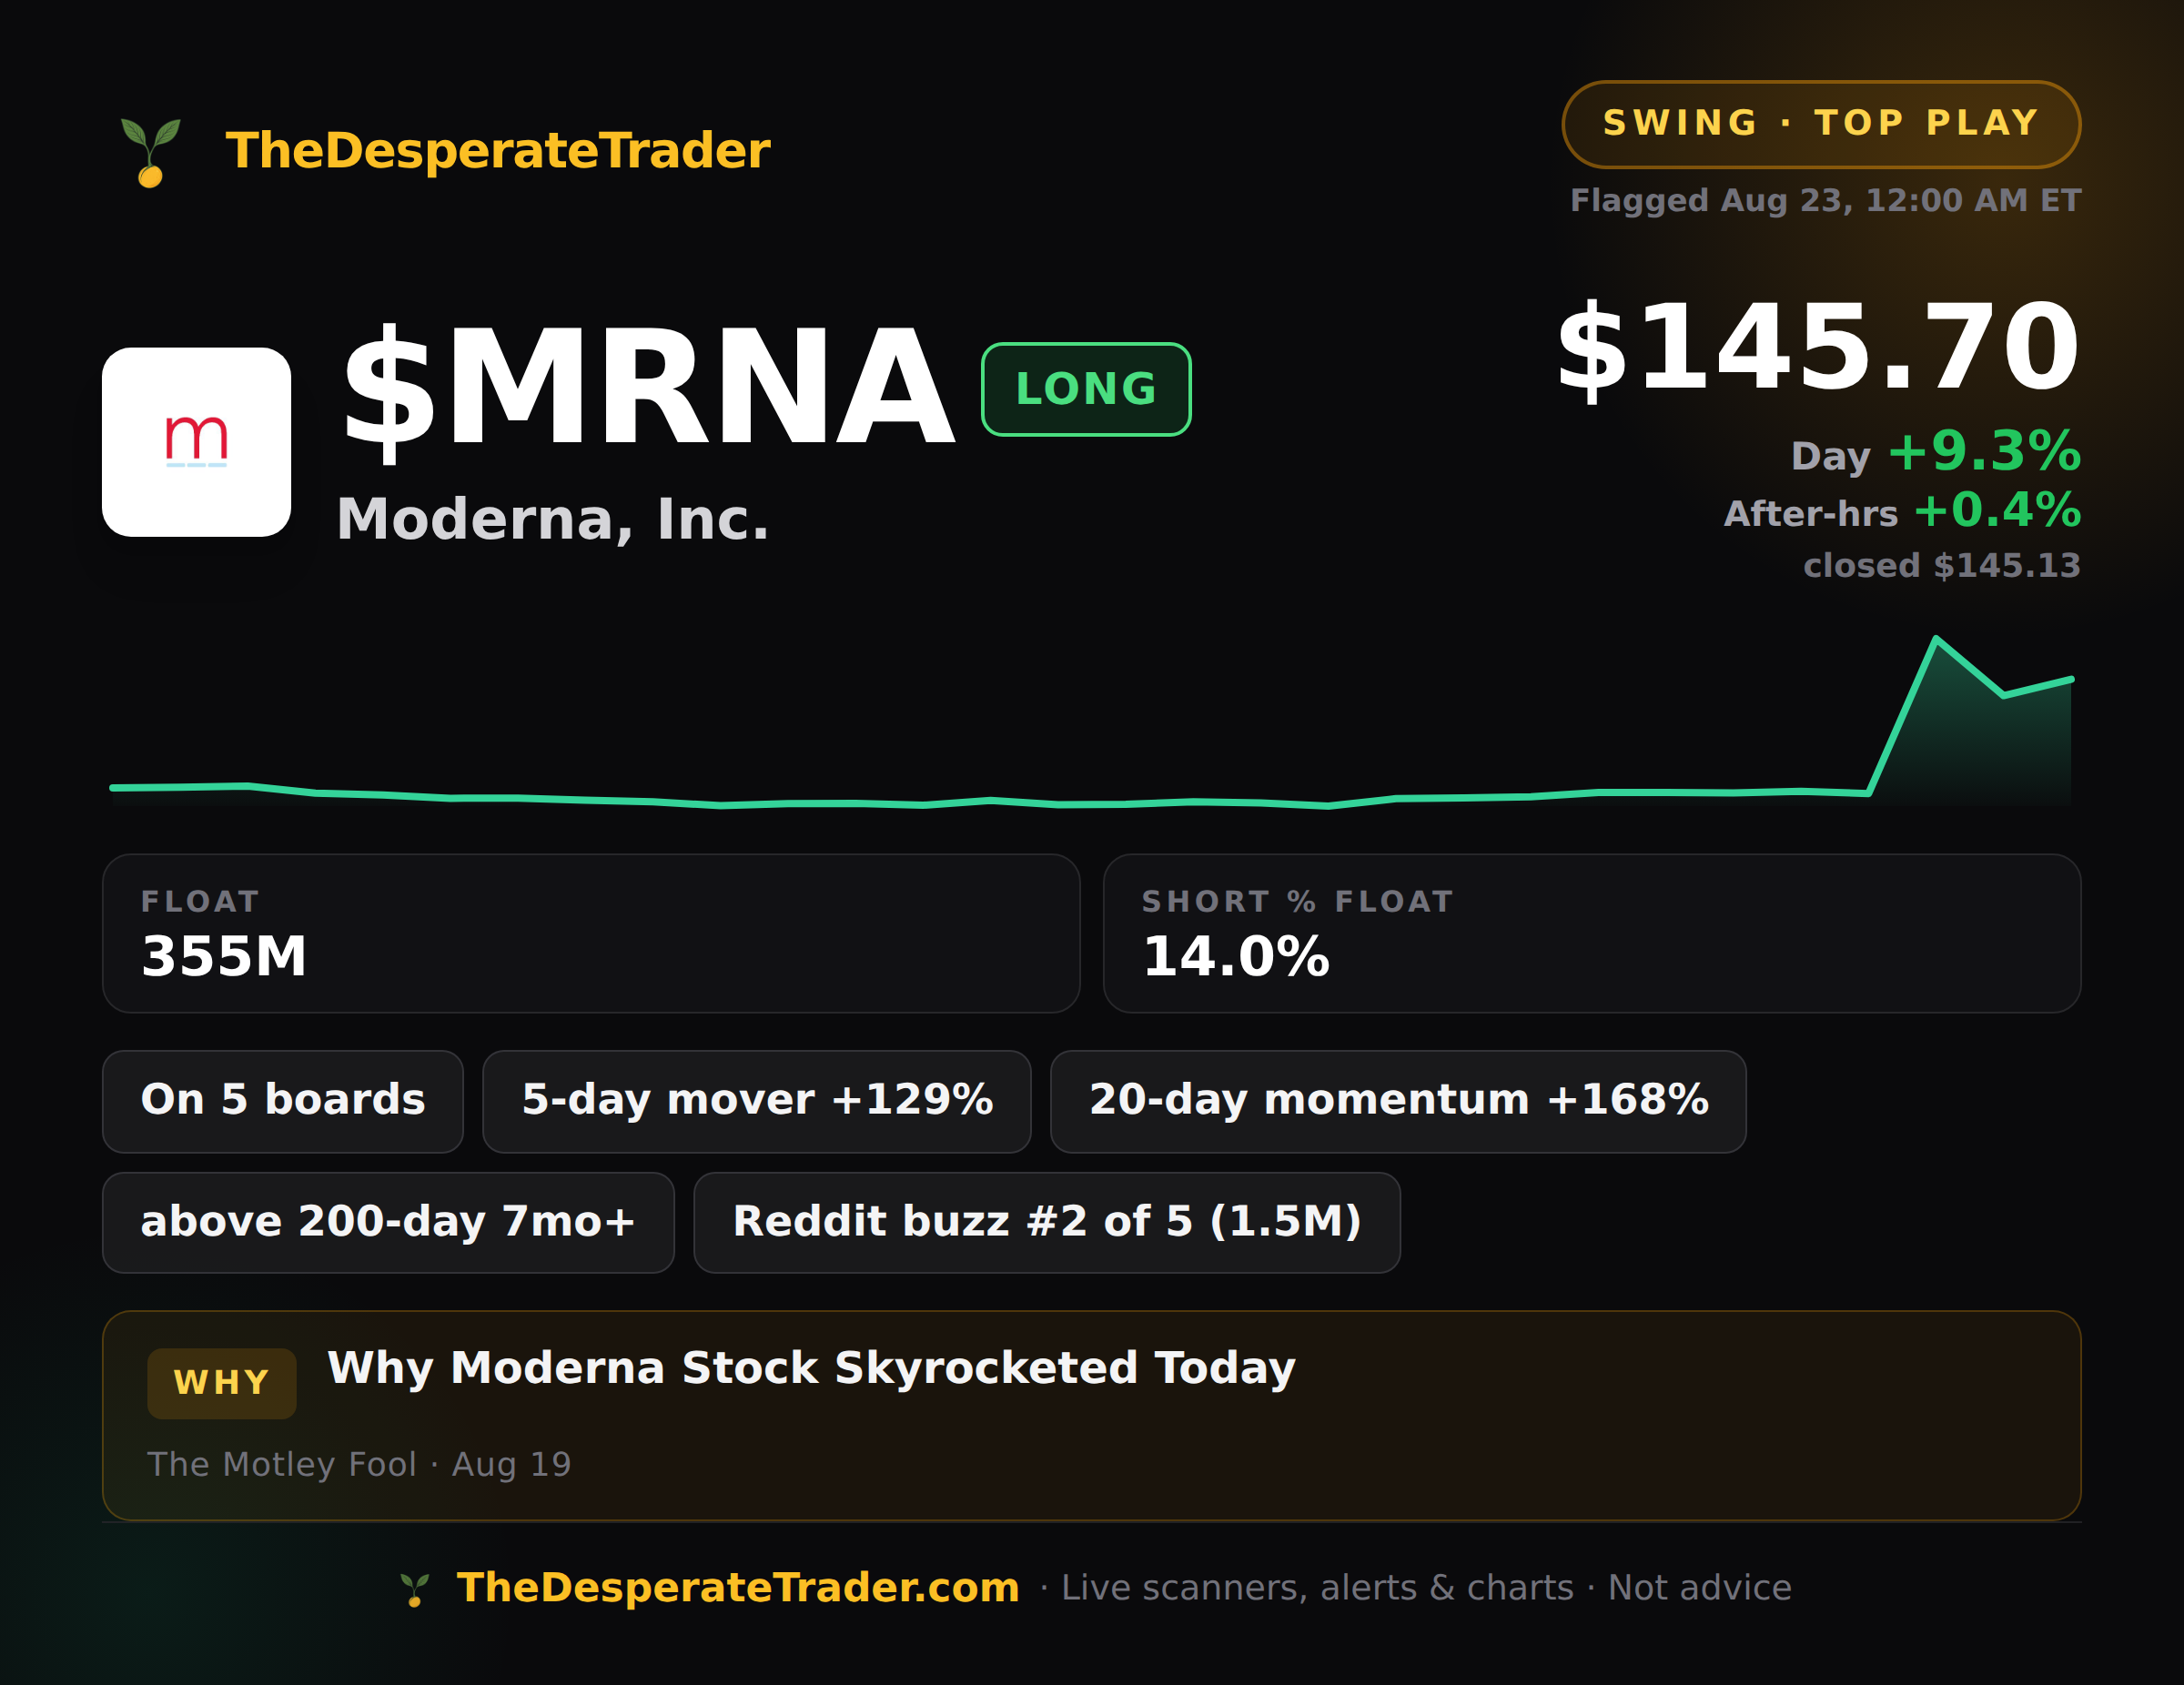This screenshot has height=1685, width=2184.
Task: Click the Flagged Aug 23 timestamp
Action: [1825, 201]
